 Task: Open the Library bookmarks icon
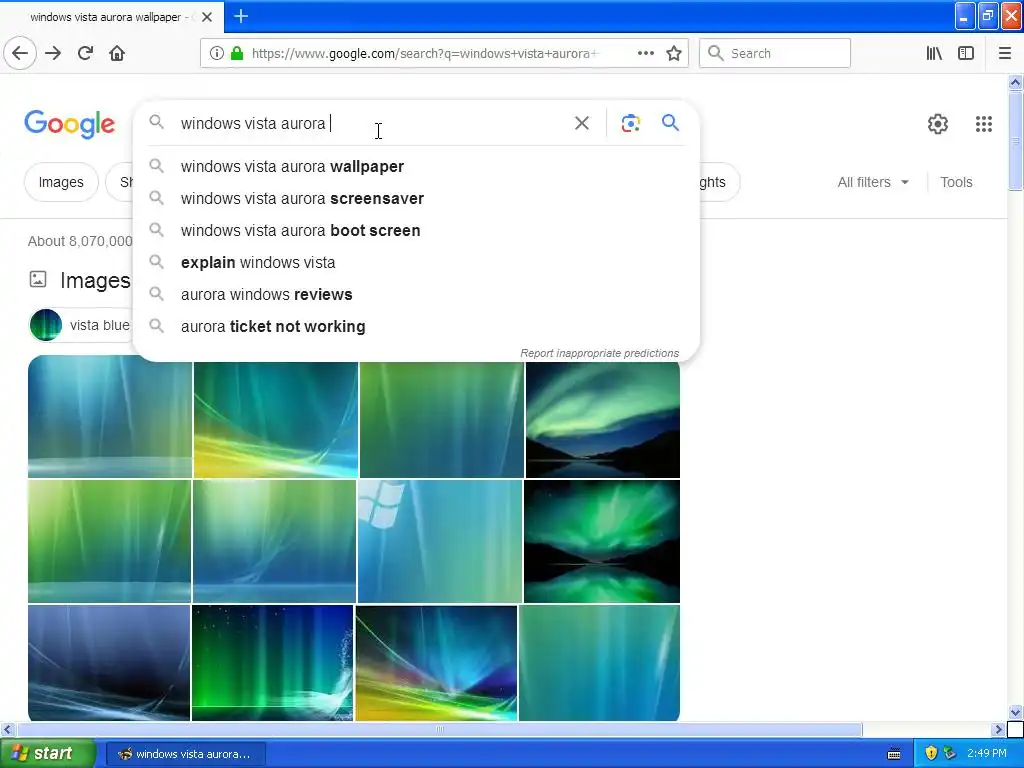click(x=934, y=54)
